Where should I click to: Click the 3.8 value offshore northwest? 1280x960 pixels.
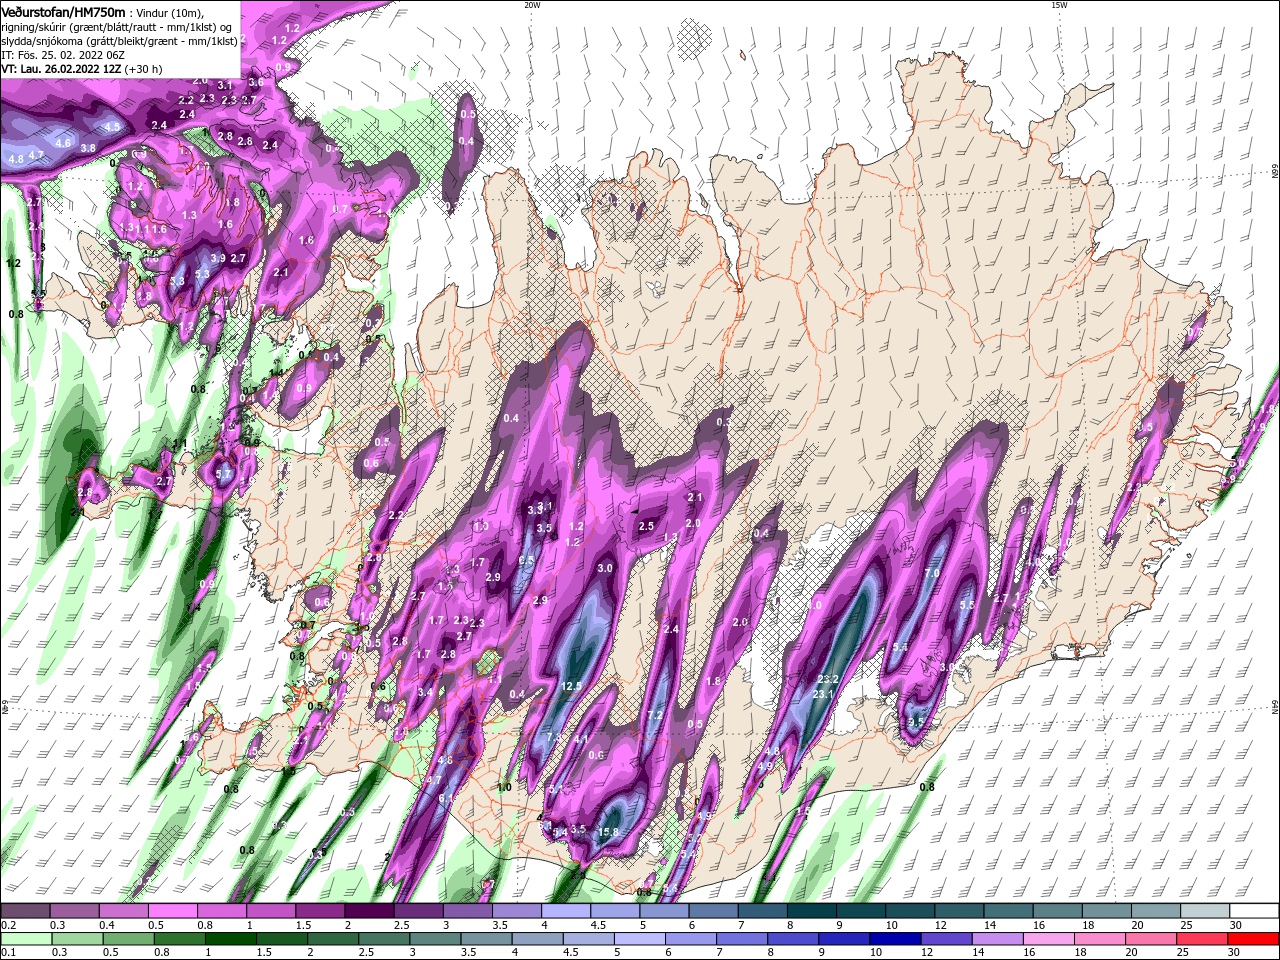coord(88,148)
